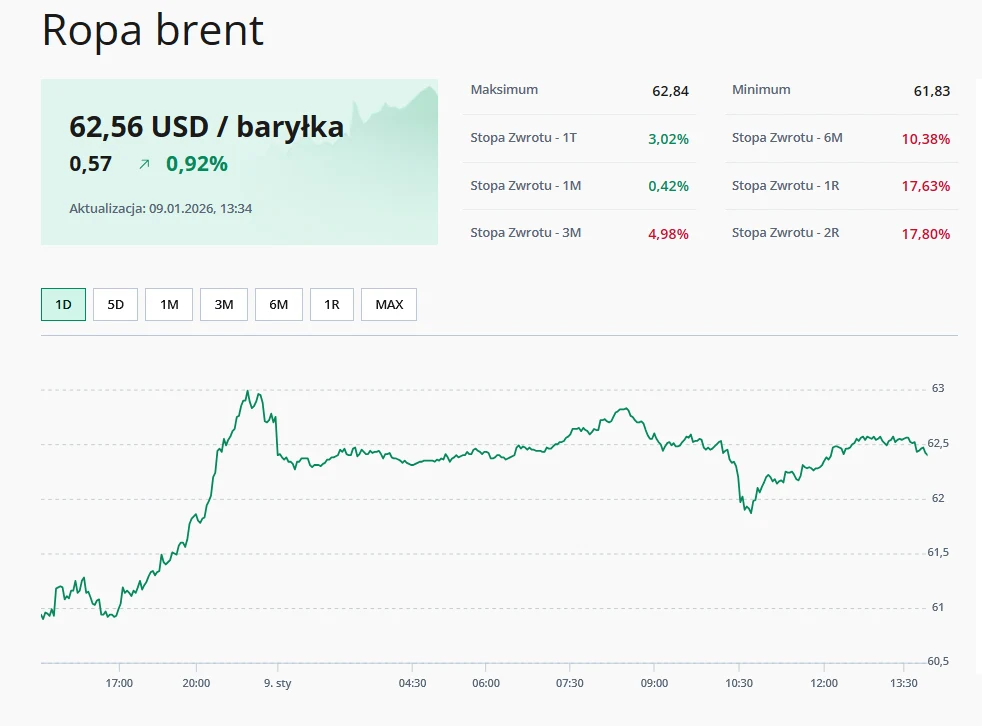Click the 13:30 time axis label
This screenshot has width=982, height=726.
tap(904, 683)
